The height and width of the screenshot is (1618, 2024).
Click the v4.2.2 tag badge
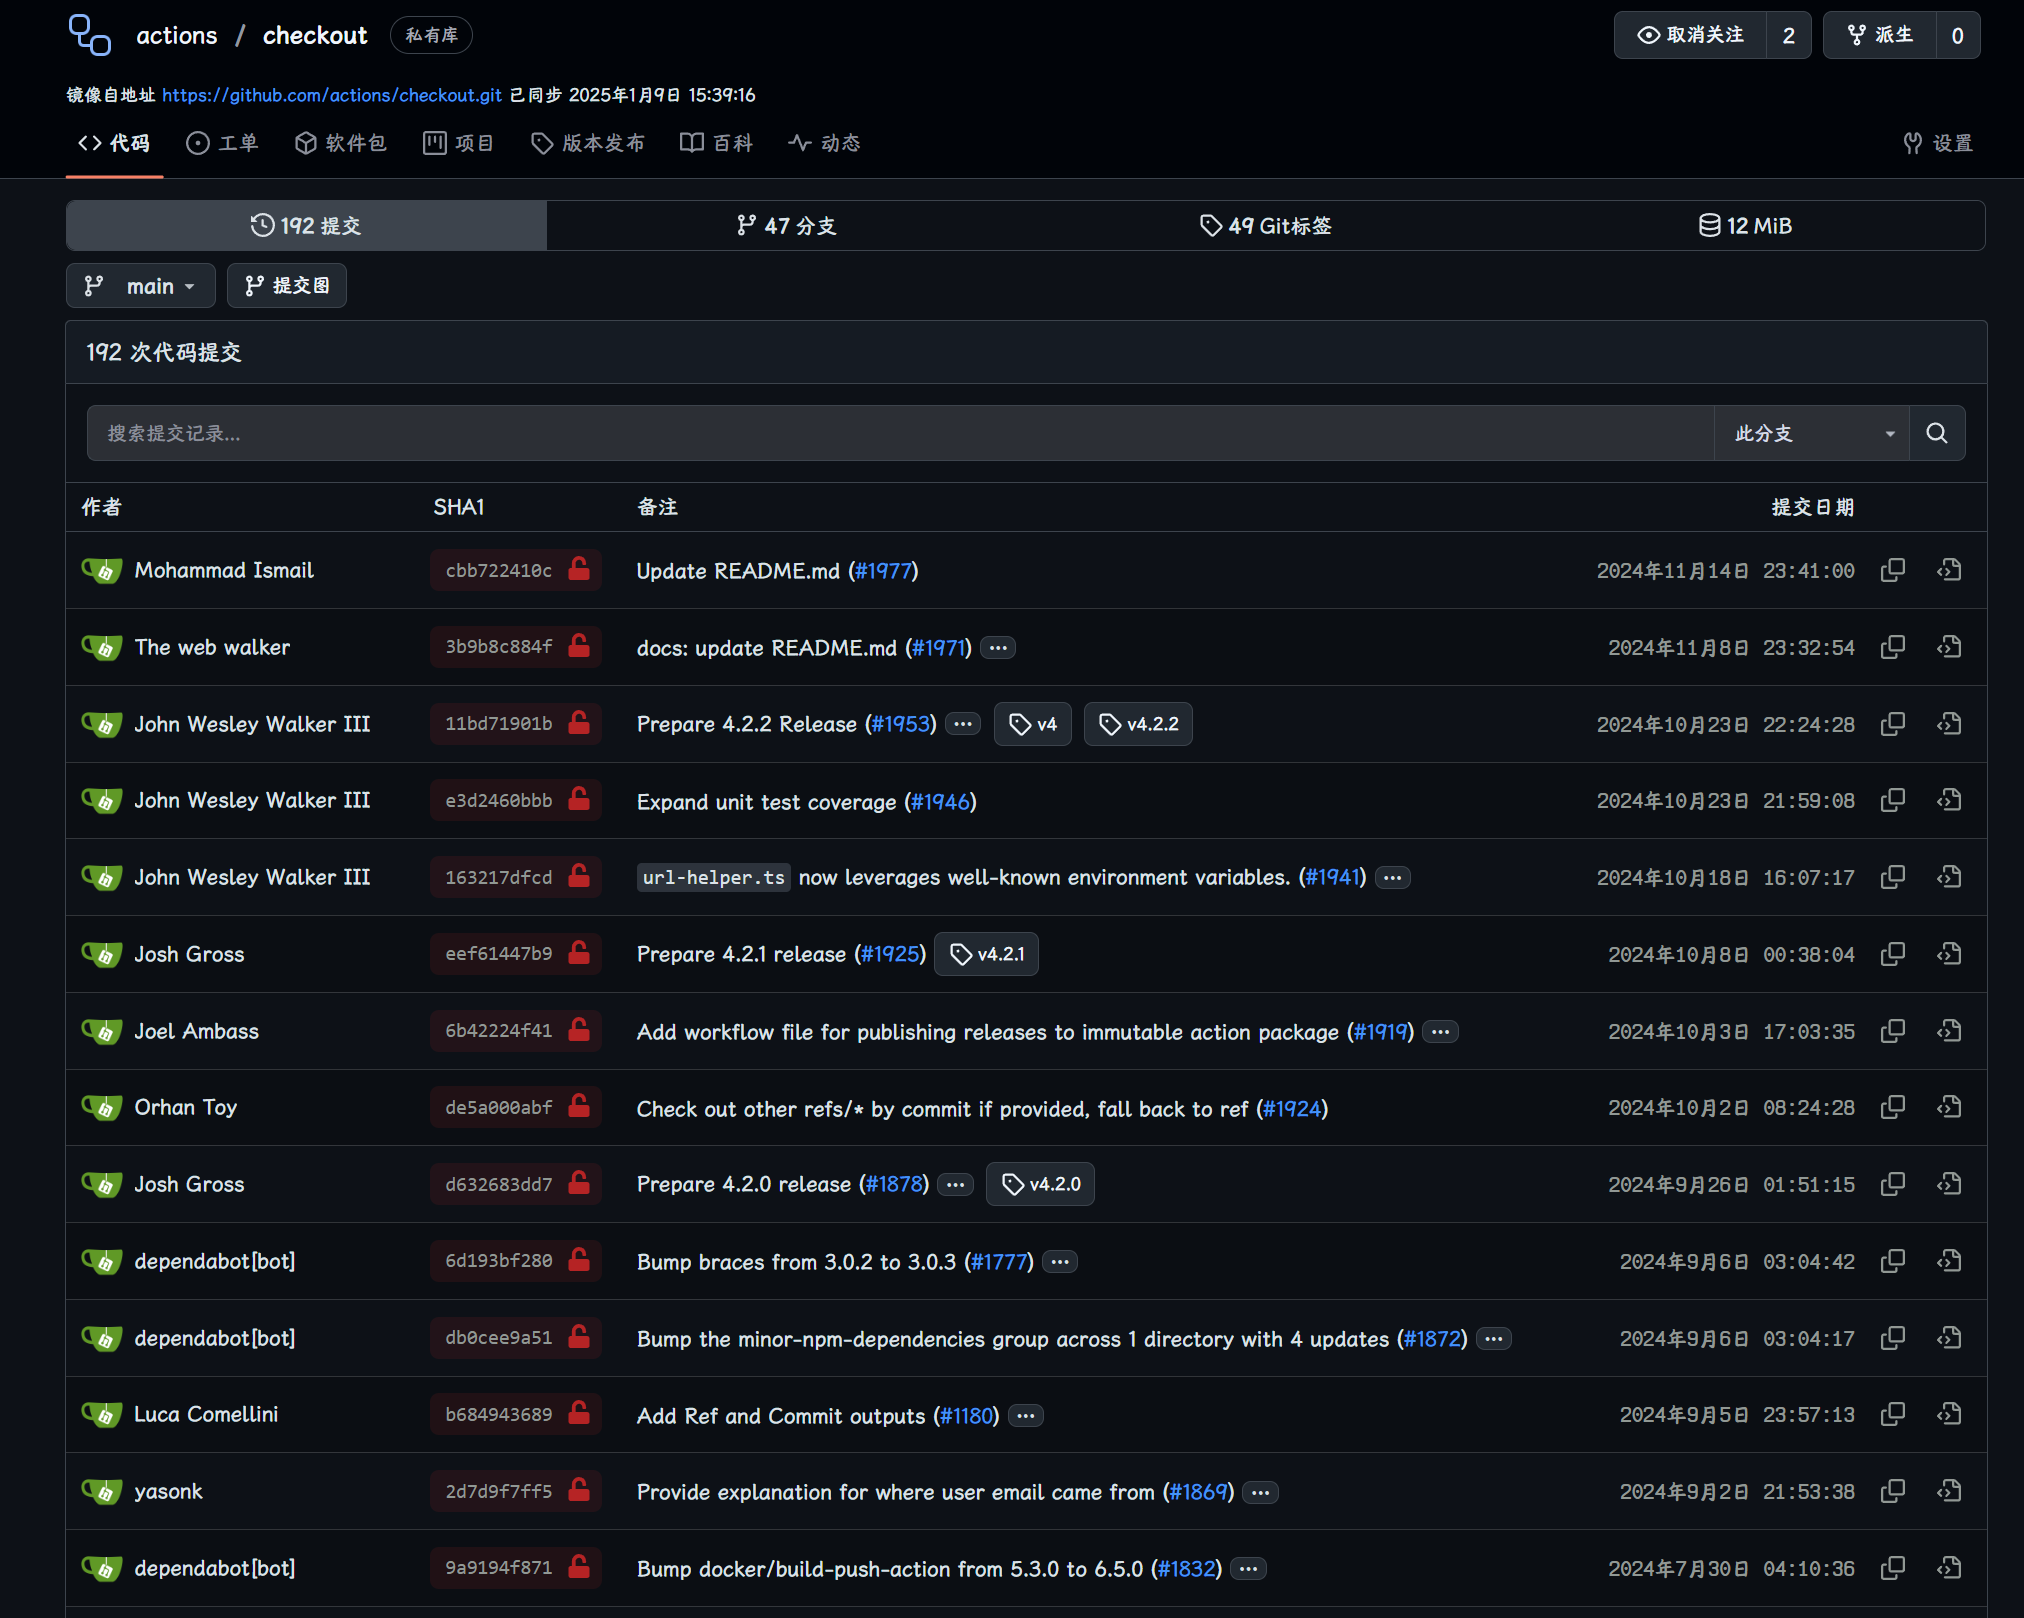click(x=1138, y=724)
